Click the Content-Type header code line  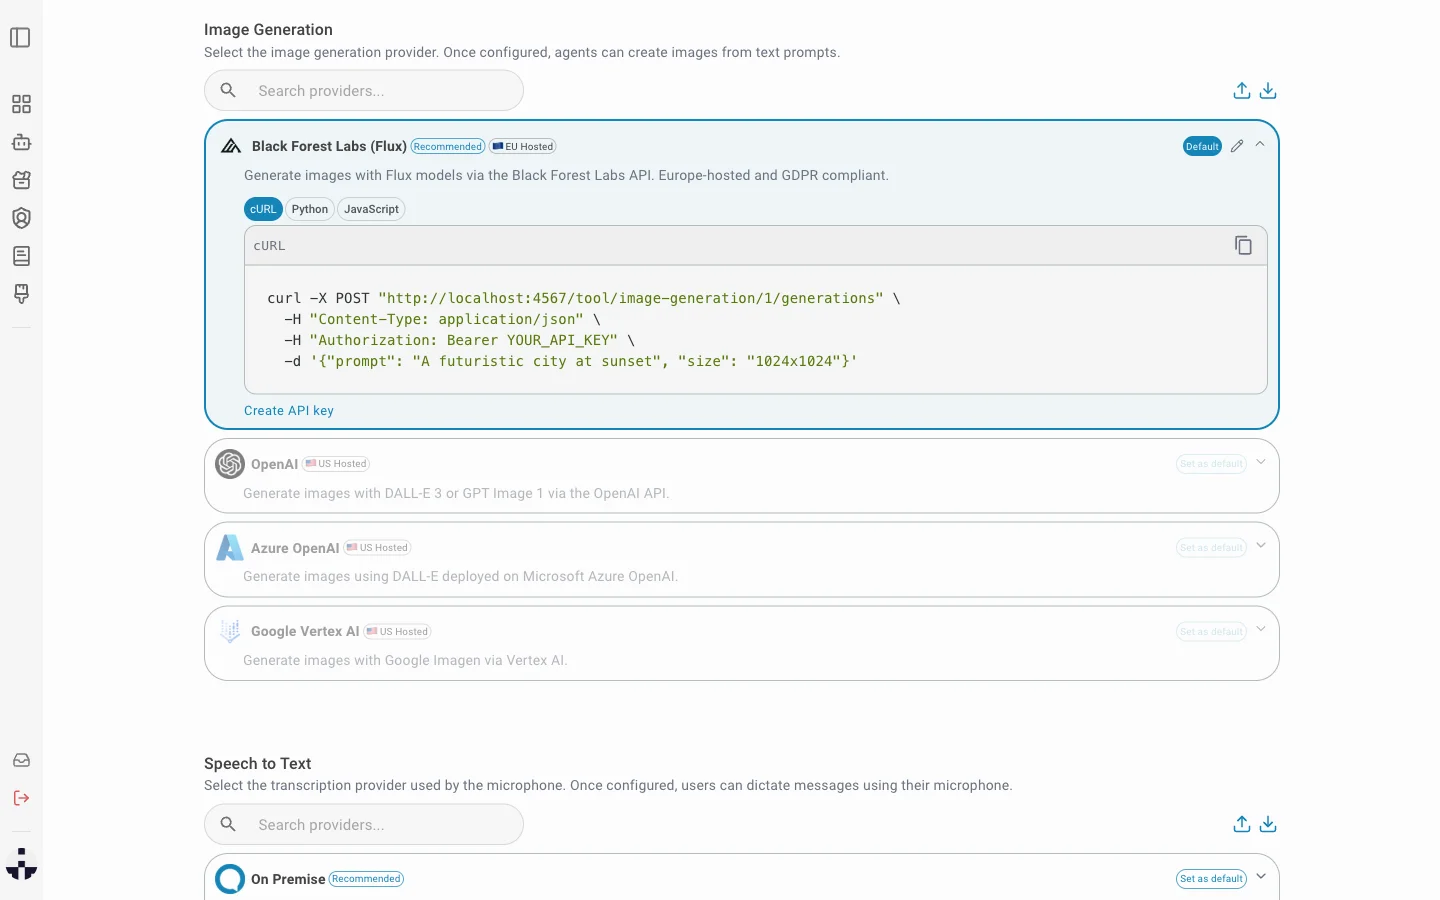[x=442, y=319]
